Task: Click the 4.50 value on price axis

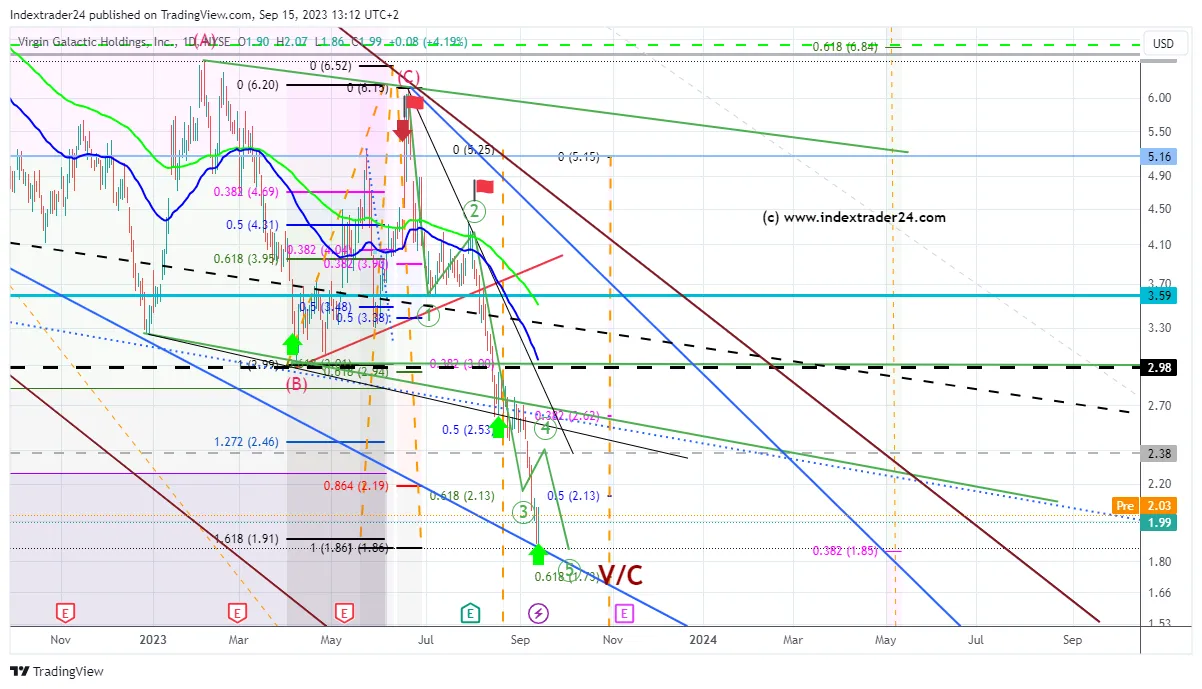Action: (1160, 209)
